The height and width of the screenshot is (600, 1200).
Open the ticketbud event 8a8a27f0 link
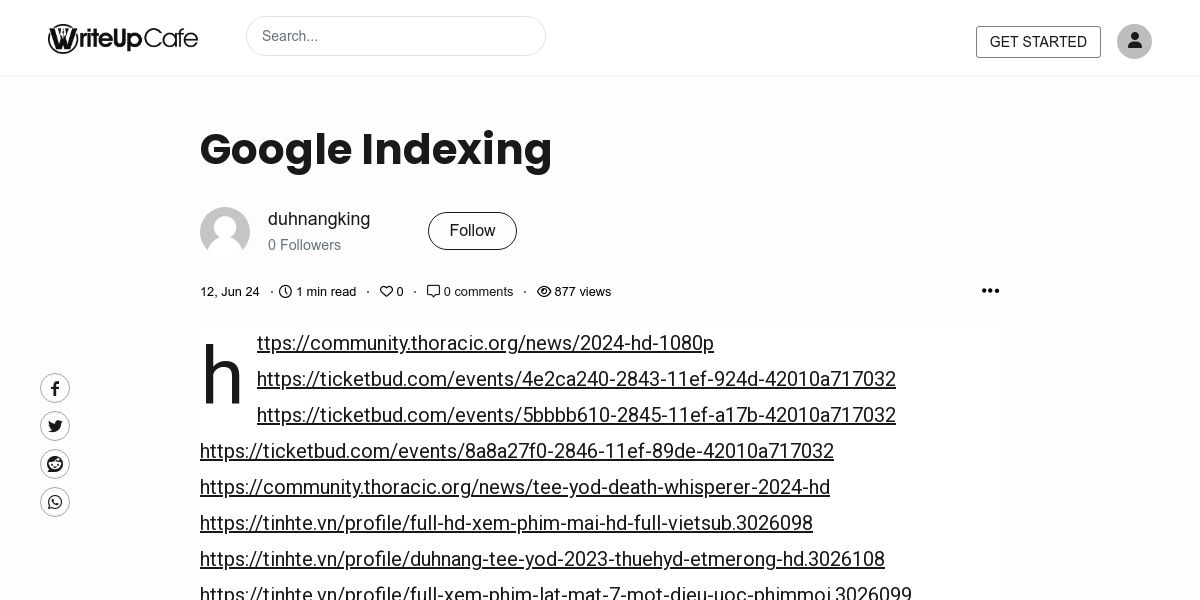(517, 451)
